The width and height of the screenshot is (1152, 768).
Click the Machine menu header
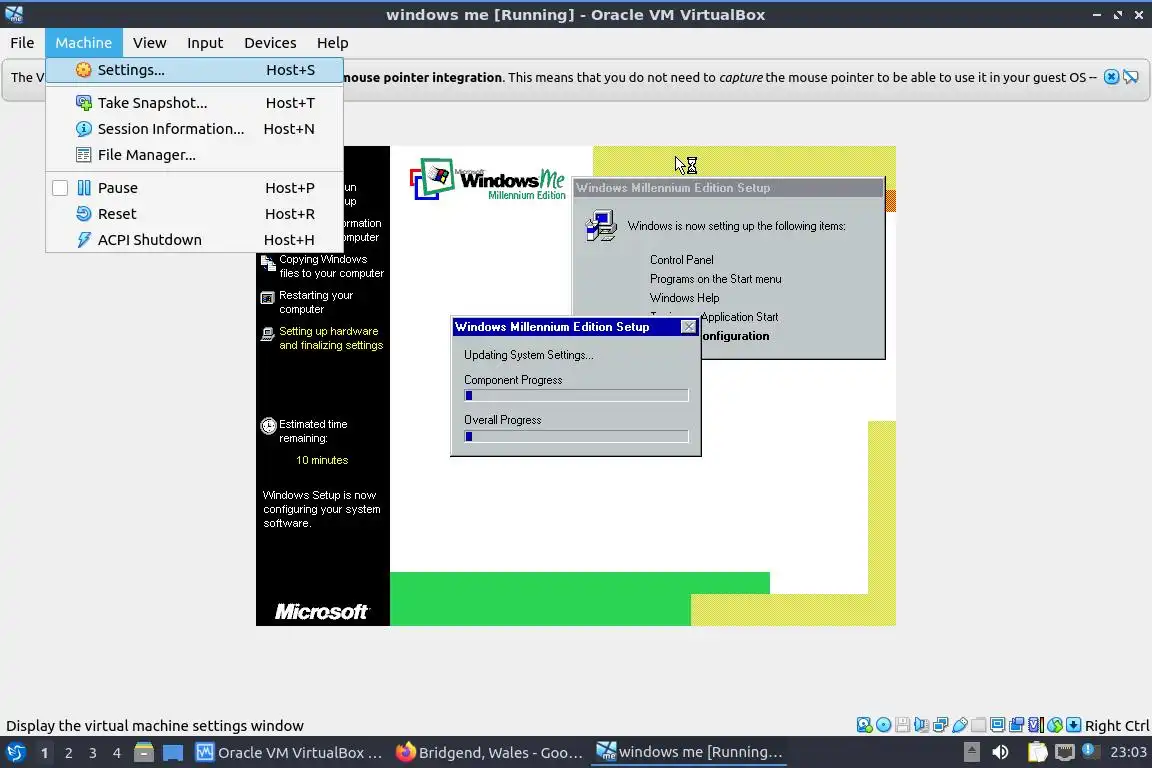(84, 43)
